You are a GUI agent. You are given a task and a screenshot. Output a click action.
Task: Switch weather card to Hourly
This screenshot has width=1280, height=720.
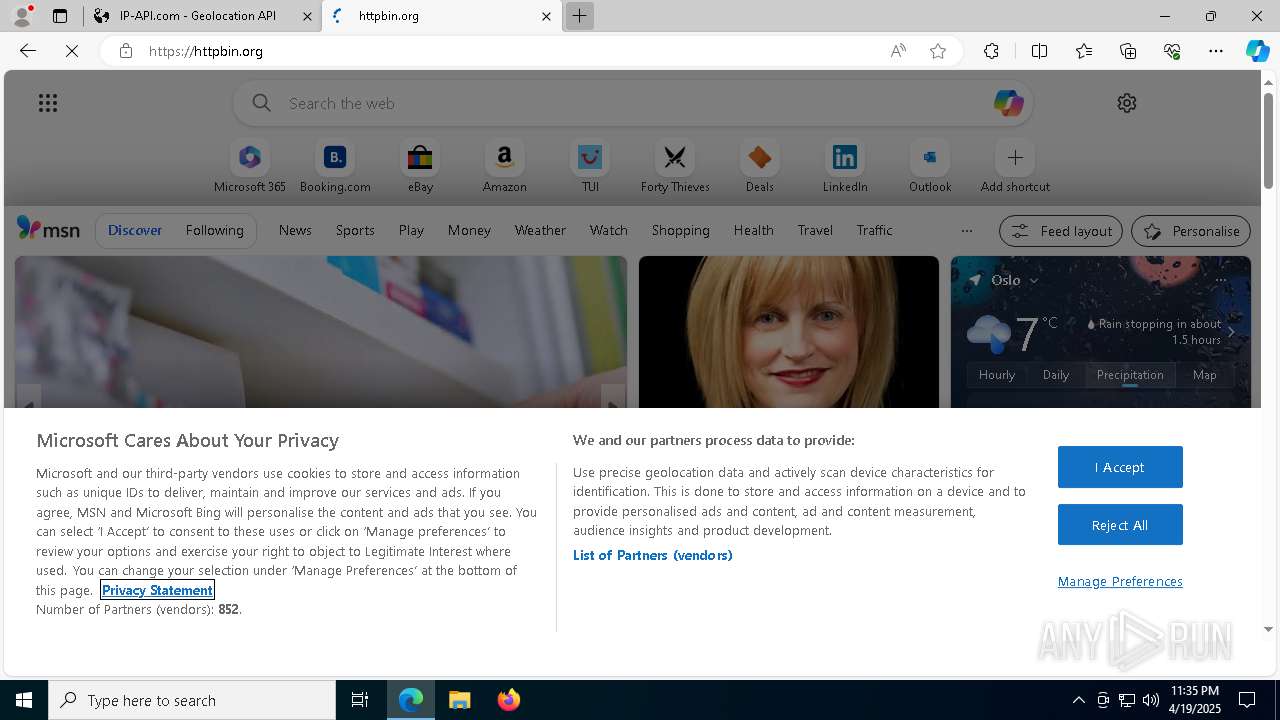coord(997,375)
